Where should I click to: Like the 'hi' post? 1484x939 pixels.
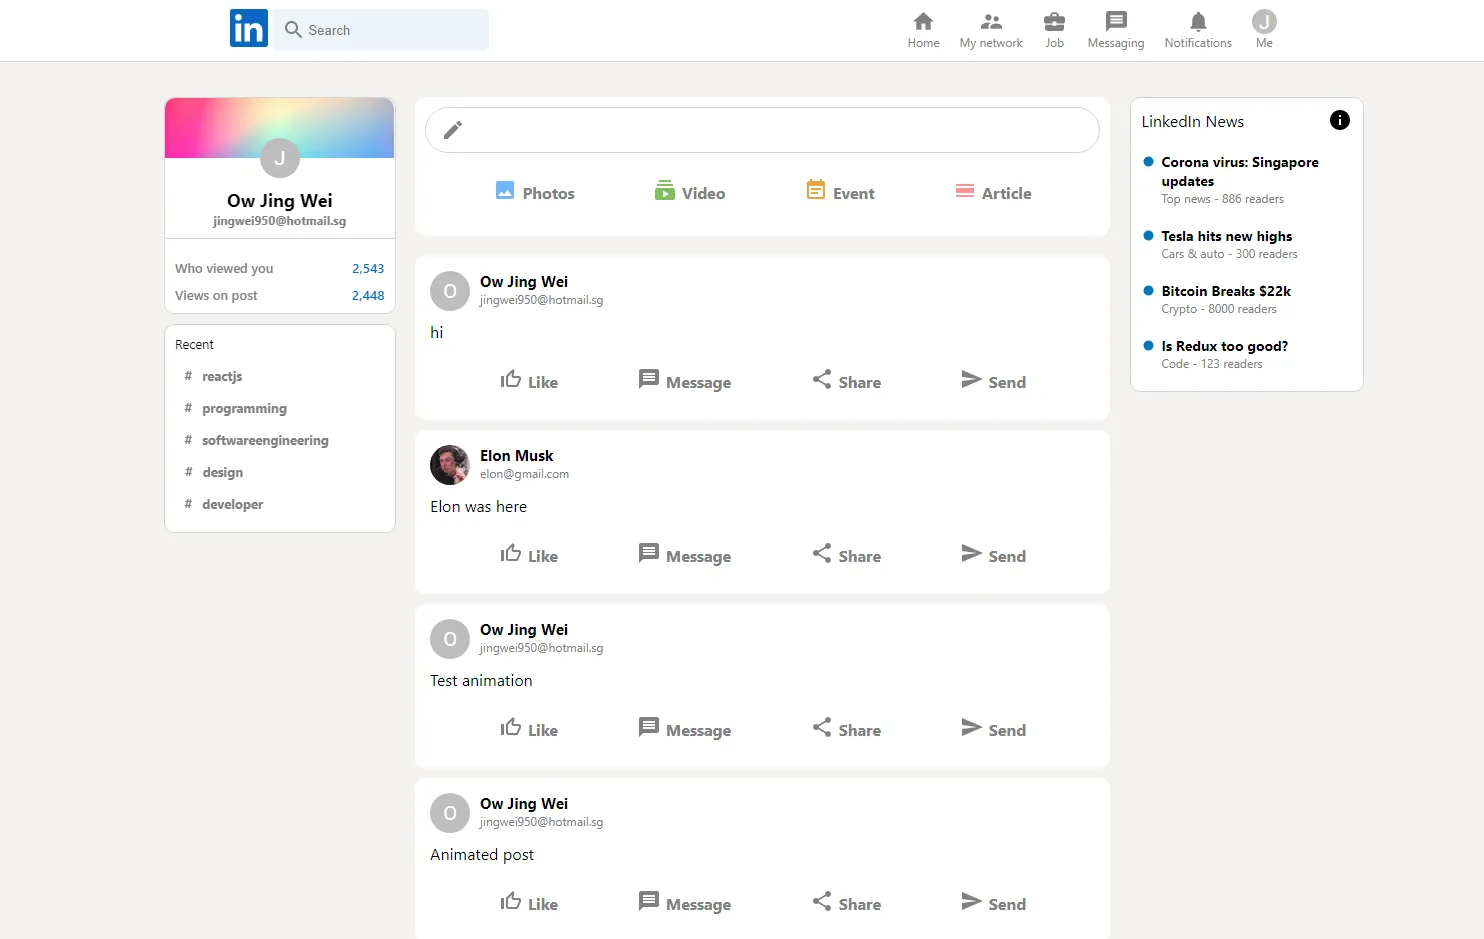pos(529,381)
